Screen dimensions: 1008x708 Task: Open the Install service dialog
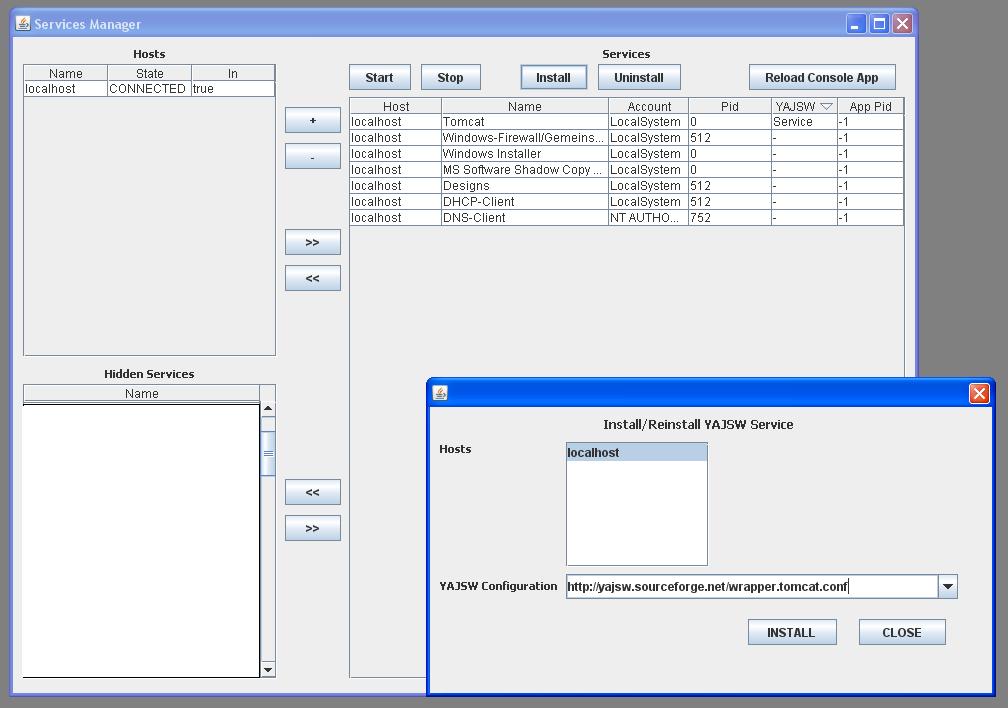(x=551, y=76)
